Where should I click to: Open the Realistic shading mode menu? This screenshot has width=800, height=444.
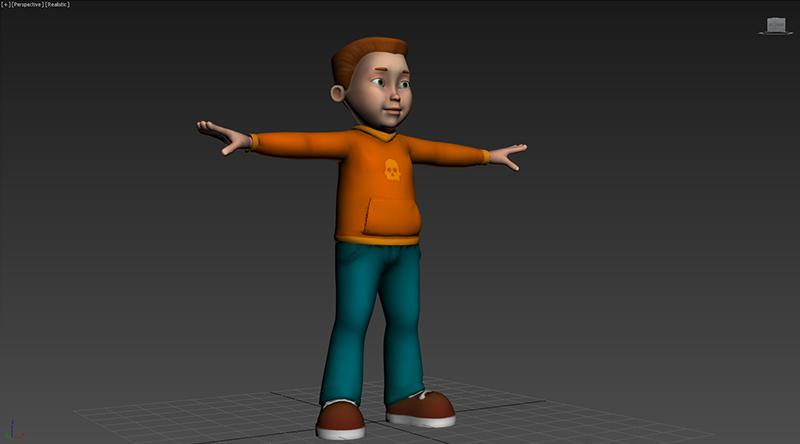[x=58, y=5]
